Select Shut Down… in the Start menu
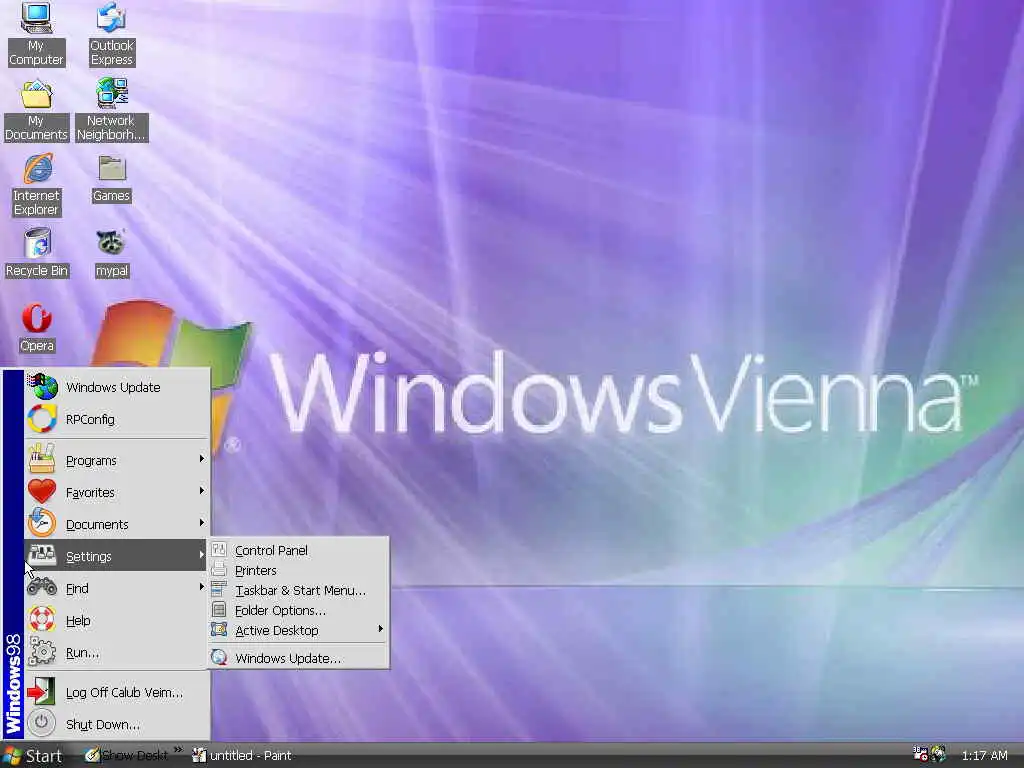This screenshot has width=1024, height=768. [116, 724]
